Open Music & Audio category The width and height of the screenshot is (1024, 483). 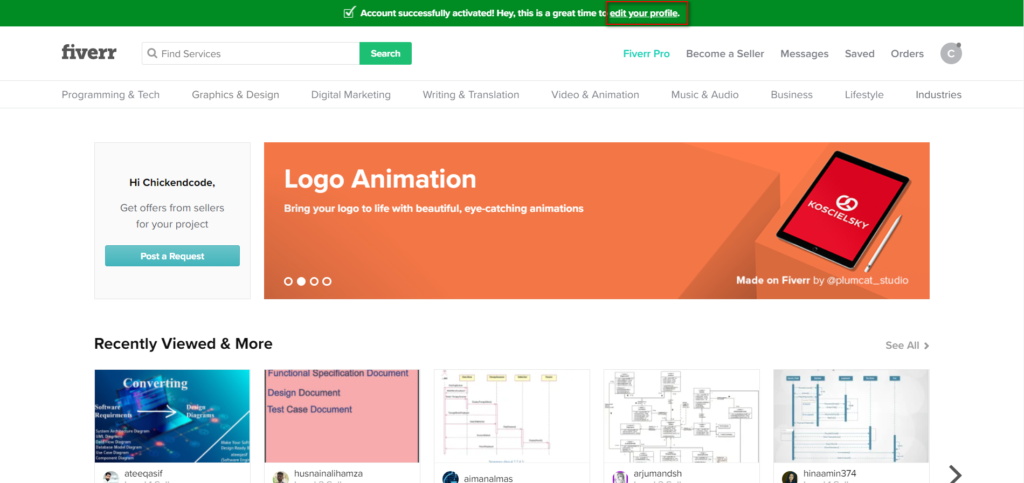pos(705,95)
